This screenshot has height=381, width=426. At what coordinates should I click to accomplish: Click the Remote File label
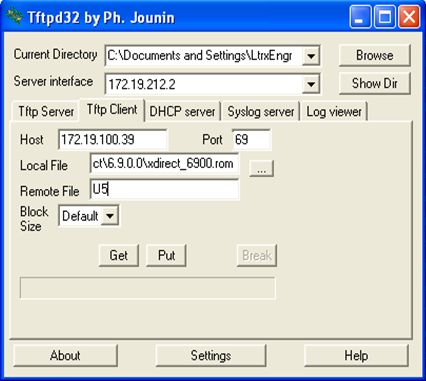pyautogui.click(x=50, y=191)
